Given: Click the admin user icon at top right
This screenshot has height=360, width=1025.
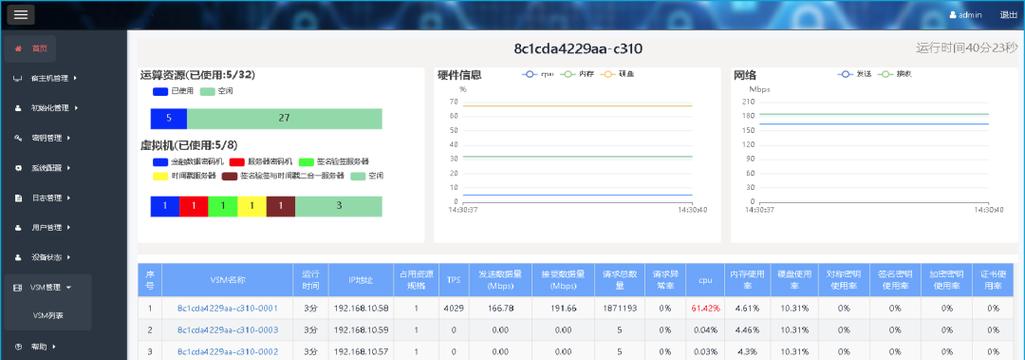Looking at the screenshot, I should click(953, 15).
